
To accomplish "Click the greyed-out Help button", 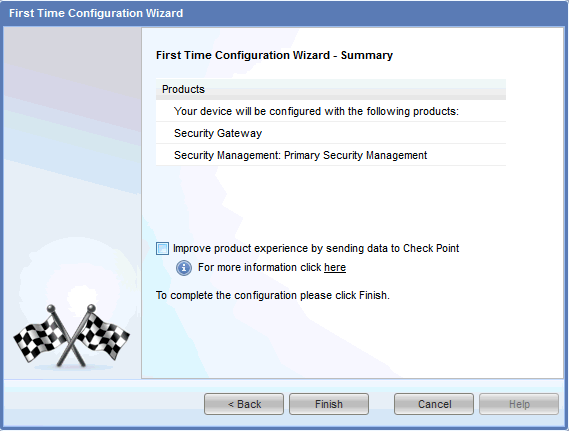I will point(519,404).
